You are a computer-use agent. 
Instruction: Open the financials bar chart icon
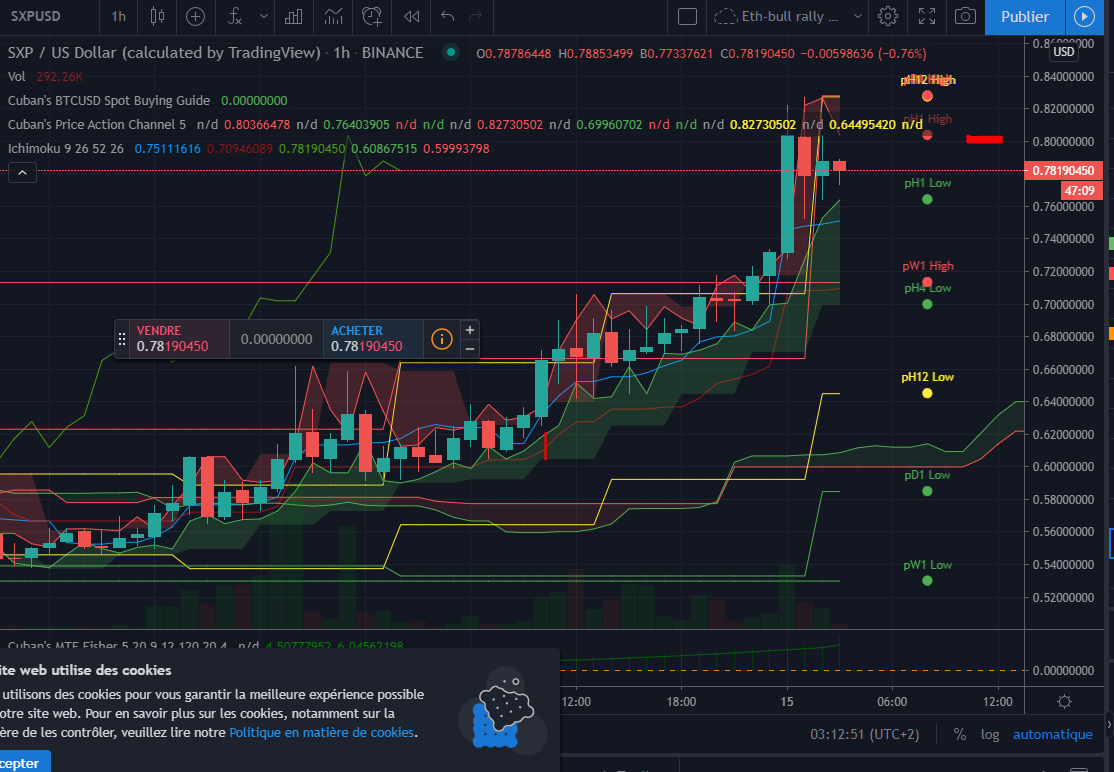tap(294, 16)
